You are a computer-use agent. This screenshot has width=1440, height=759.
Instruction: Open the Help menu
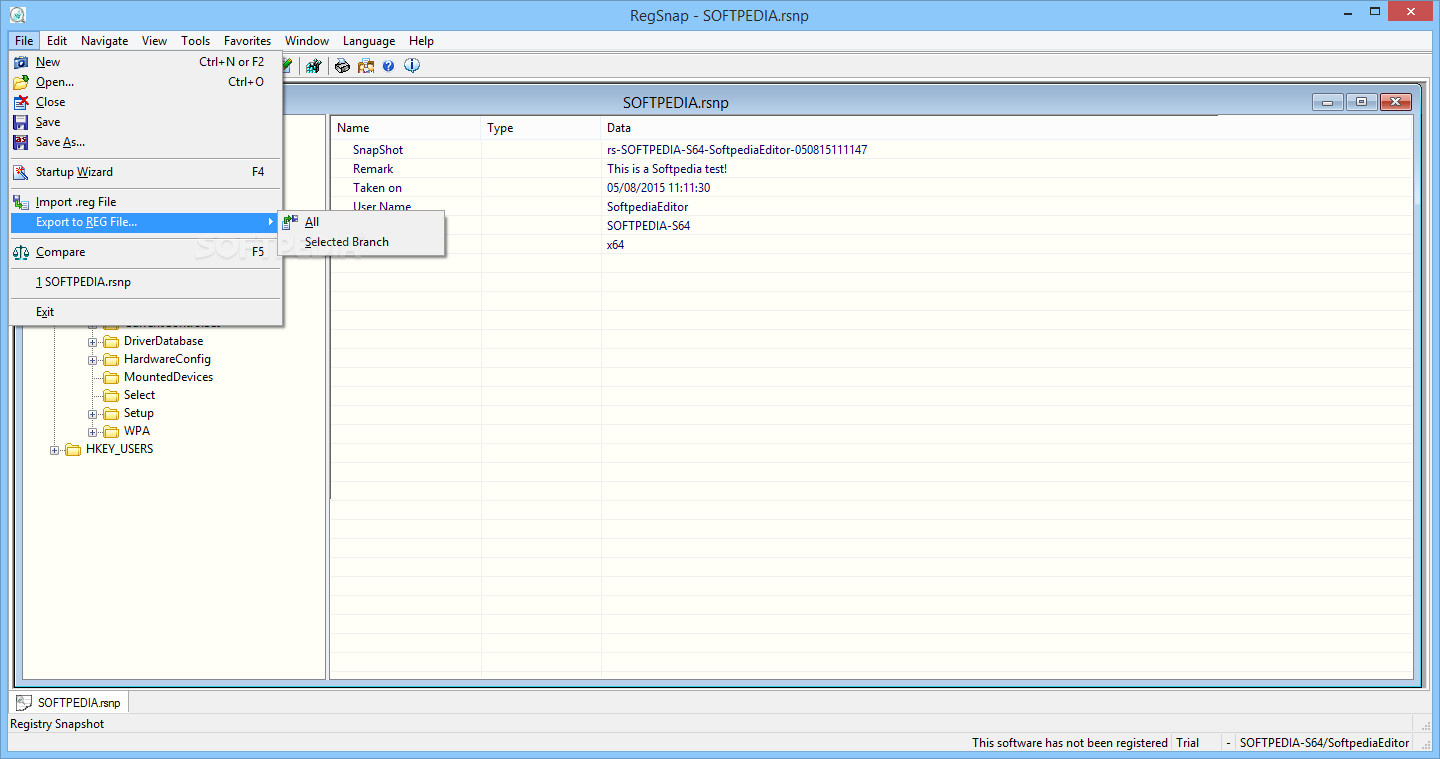pyautogui.click(x=421, y=41)
